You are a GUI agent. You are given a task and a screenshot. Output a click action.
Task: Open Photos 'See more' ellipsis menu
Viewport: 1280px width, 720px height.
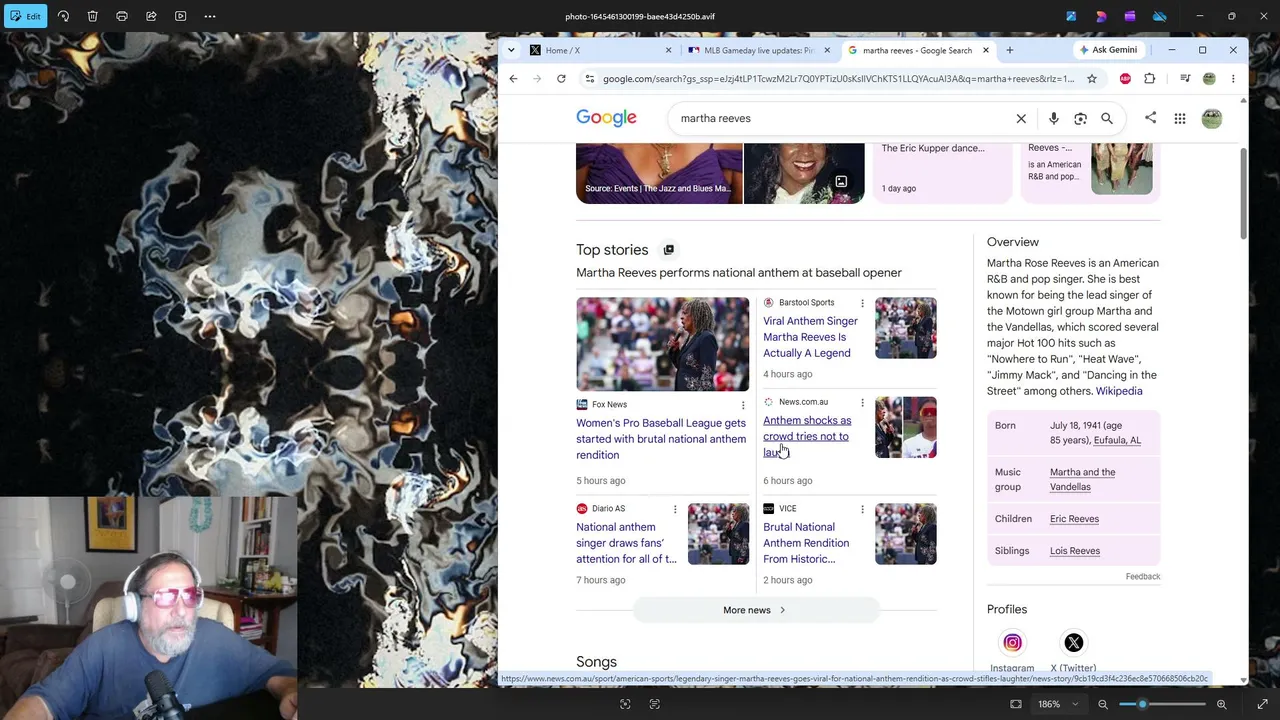point(210,16)
